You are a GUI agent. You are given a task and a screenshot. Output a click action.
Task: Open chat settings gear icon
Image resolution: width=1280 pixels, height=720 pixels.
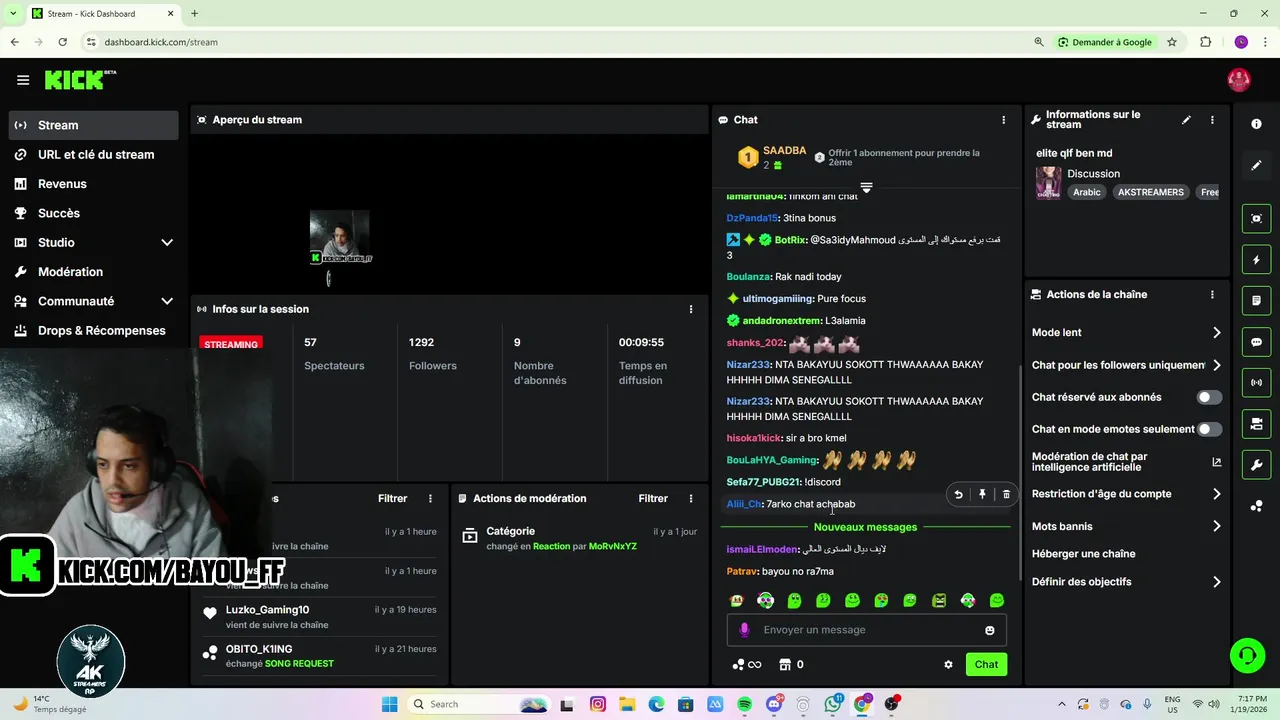(x=948, y=664)
